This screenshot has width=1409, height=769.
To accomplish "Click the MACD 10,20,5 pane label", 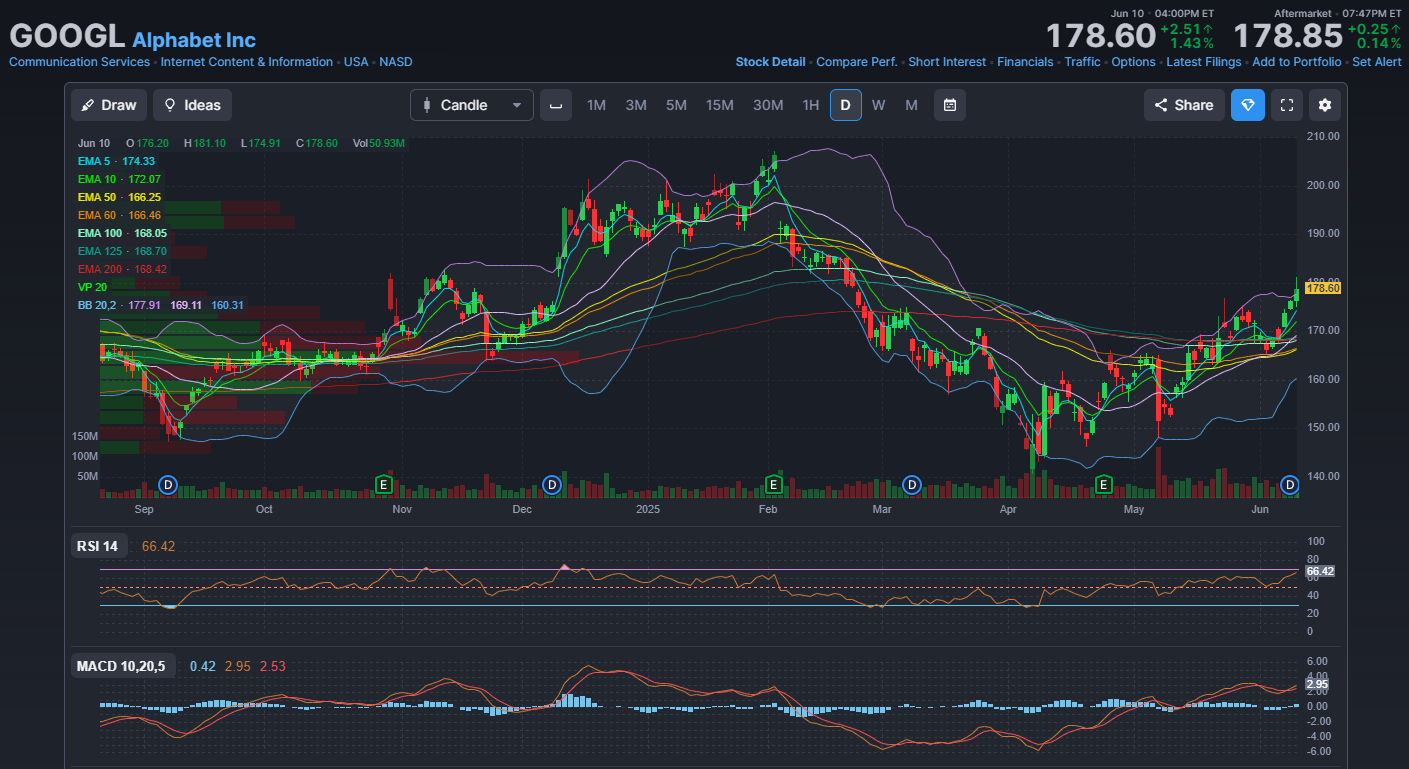I will [x=121, y=666].
